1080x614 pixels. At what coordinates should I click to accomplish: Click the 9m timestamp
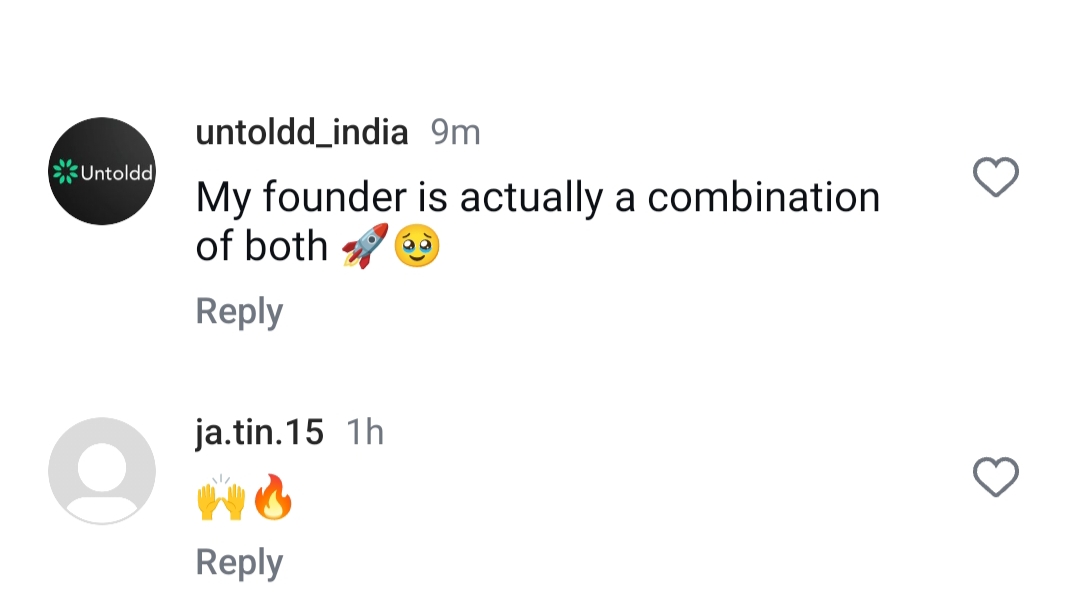[455, 132]
